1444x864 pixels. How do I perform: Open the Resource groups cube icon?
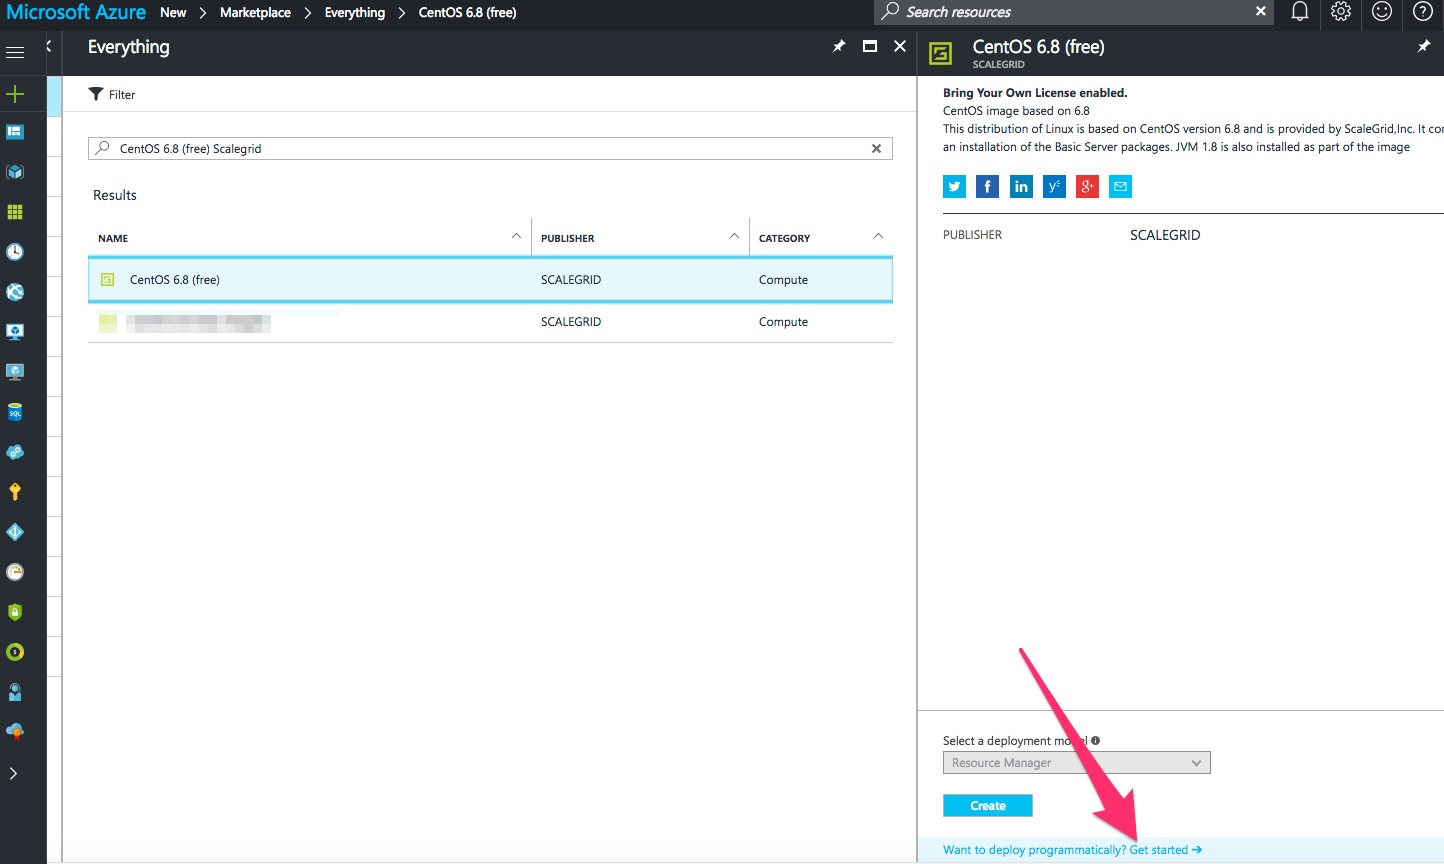pyautogui.click(x=15, y=172)
